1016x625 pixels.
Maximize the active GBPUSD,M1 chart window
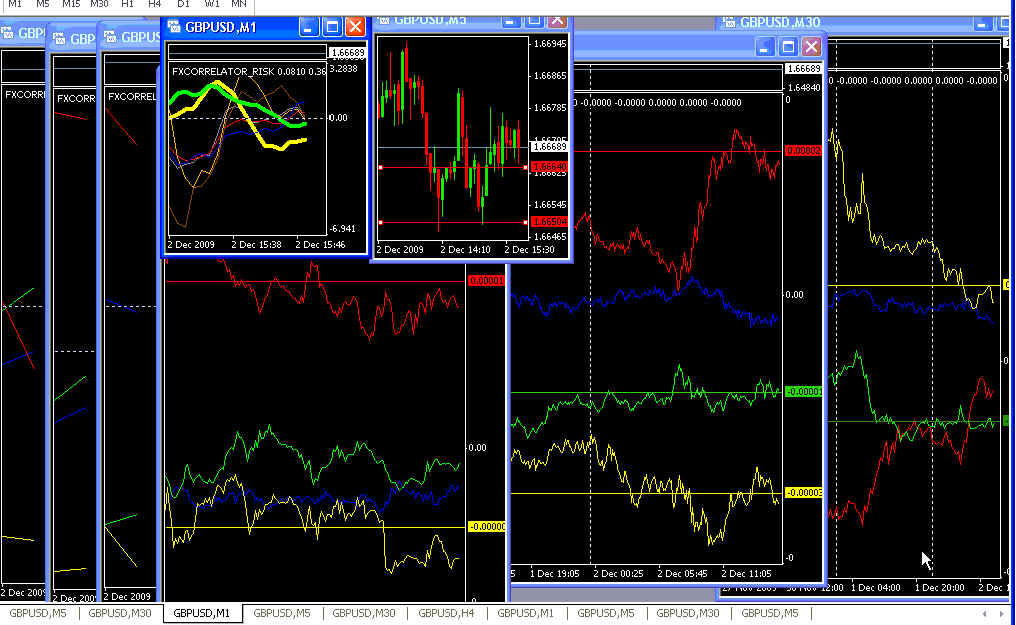pos(332,27)
